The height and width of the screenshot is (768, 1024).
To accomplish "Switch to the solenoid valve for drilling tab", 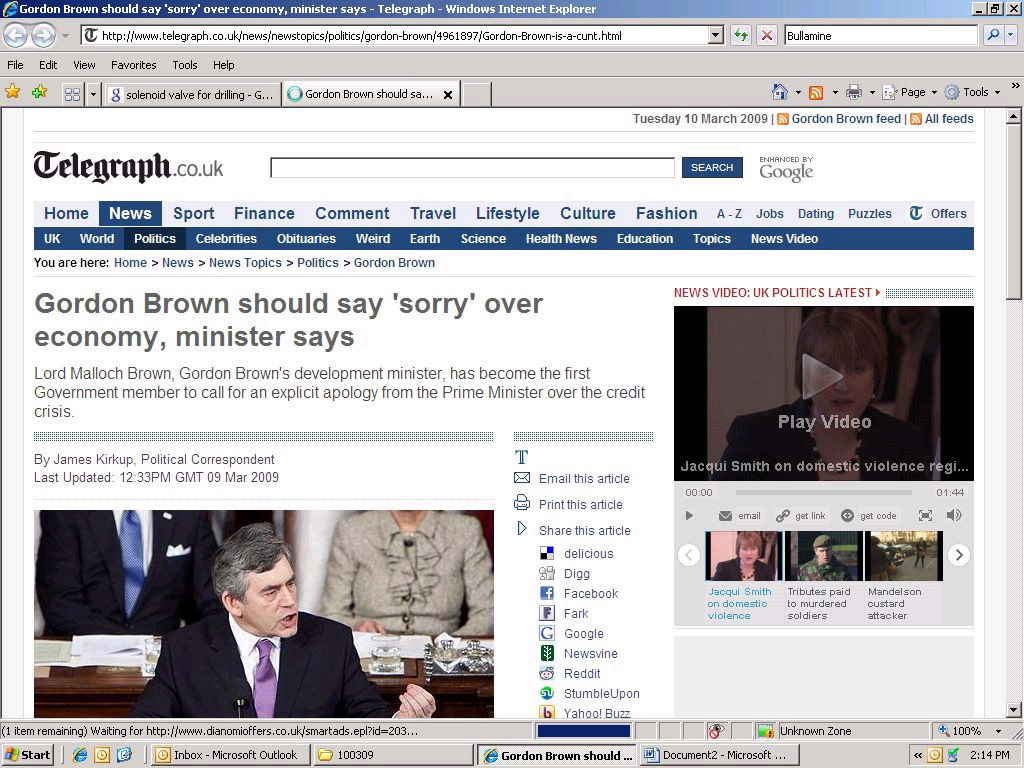I will click(193, 95).
